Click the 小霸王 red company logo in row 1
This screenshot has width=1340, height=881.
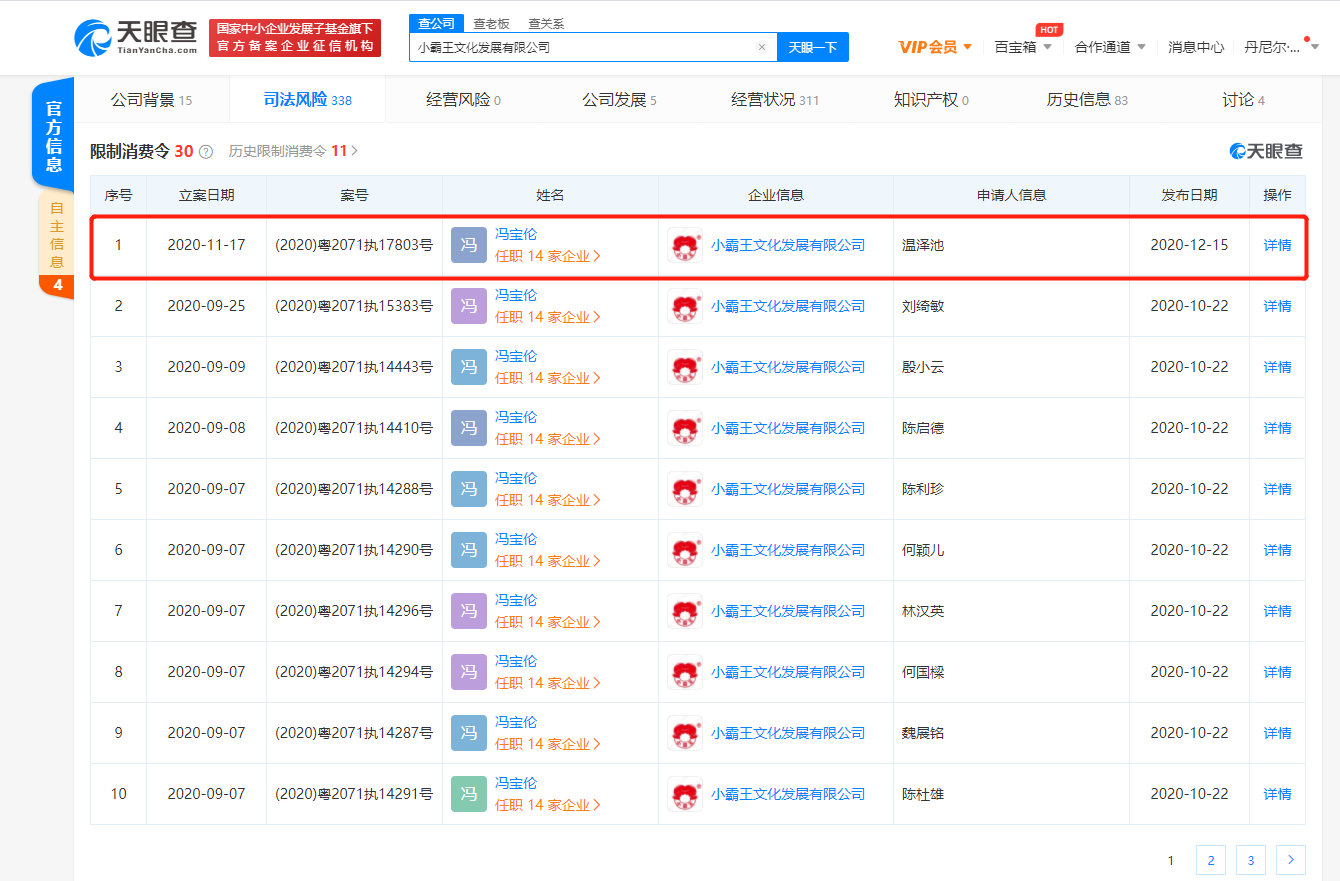click(x=685, y=245)
